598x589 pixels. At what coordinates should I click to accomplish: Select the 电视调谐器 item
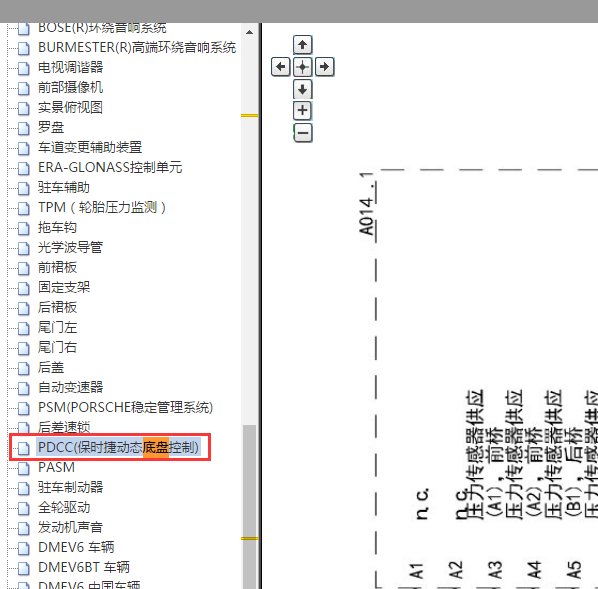(x=71, y=68)
